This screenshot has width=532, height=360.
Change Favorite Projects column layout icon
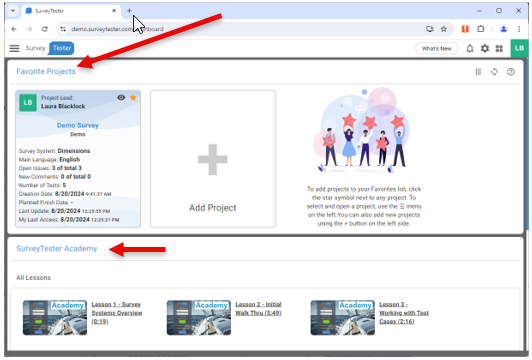(478, 72)
